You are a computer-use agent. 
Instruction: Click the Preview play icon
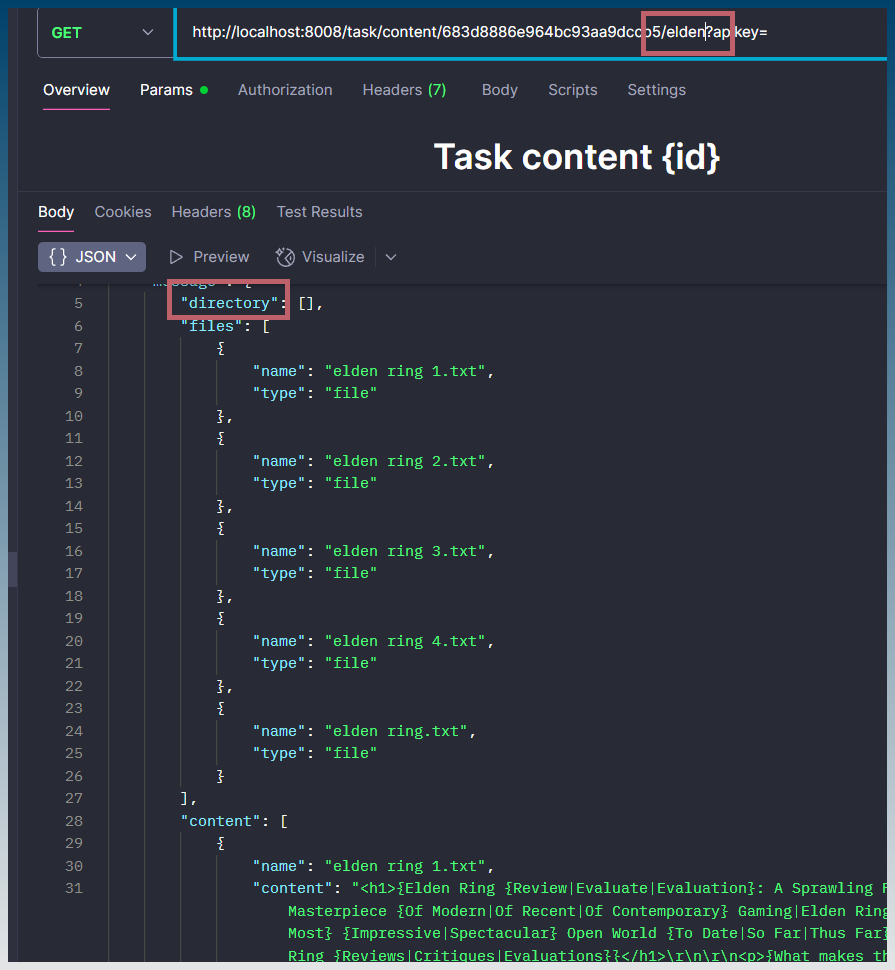(x=176, y=257)
